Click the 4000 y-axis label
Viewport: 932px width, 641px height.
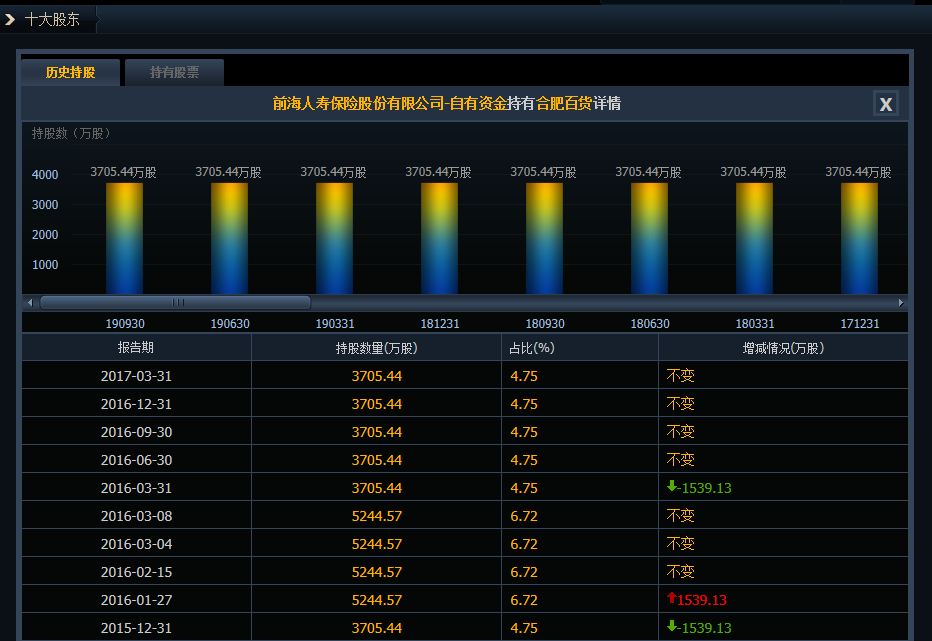[x=45, y=175]
